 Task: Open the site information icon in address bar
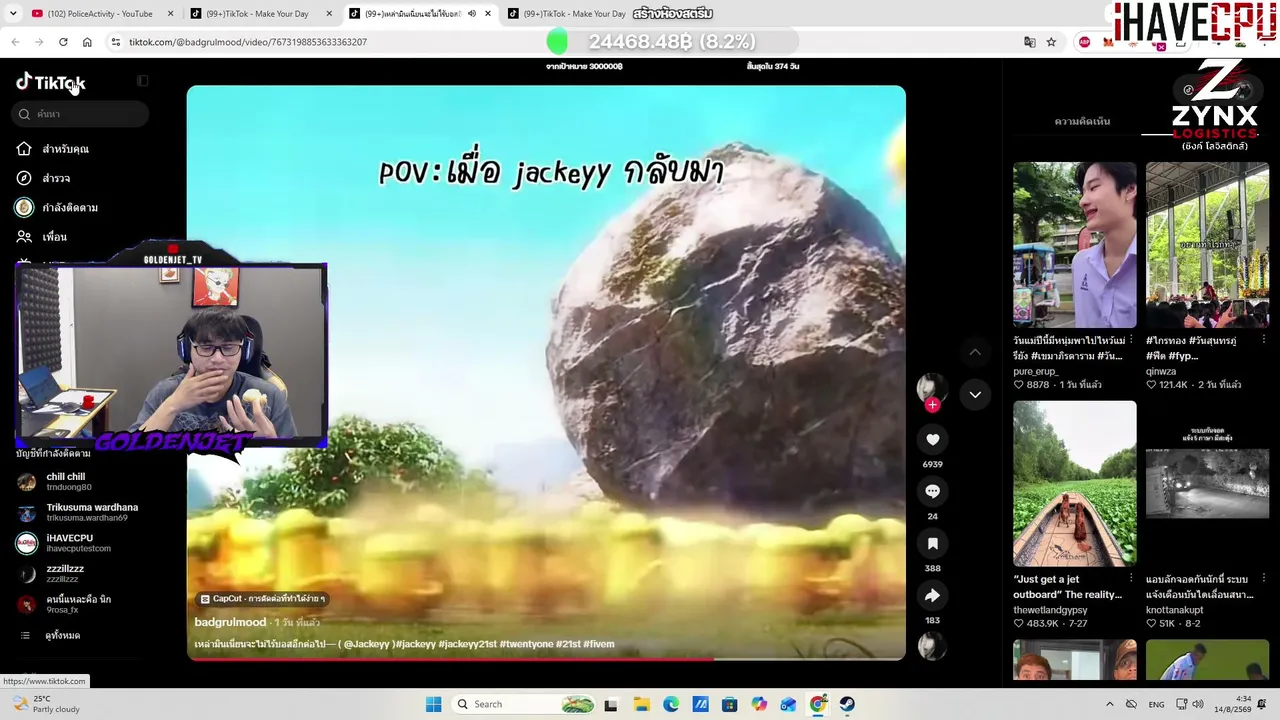coord(116,42)
